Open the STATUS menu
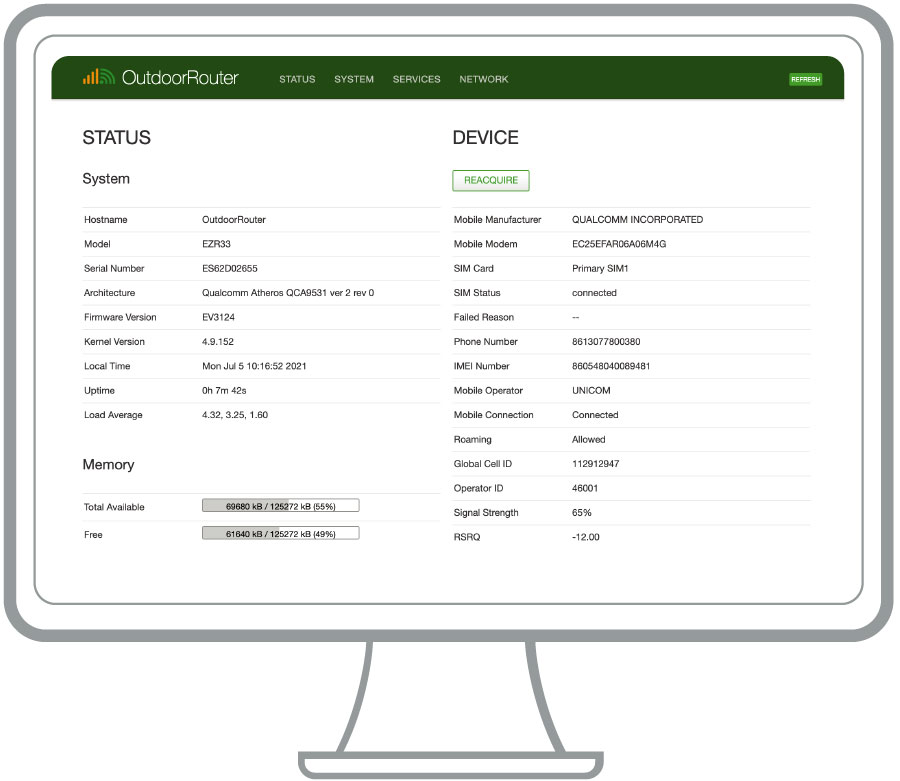The height and width of the screenshot is (781, 900). click(x=297, y=79)
